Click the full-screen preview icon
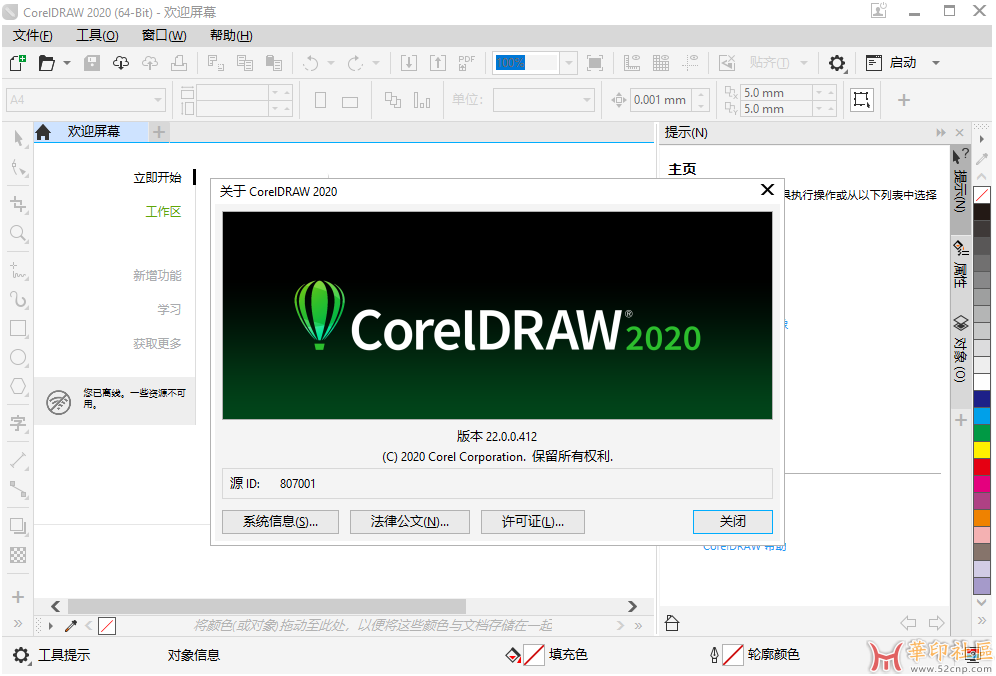Viewport: 996px width, 676px height. 595,62
